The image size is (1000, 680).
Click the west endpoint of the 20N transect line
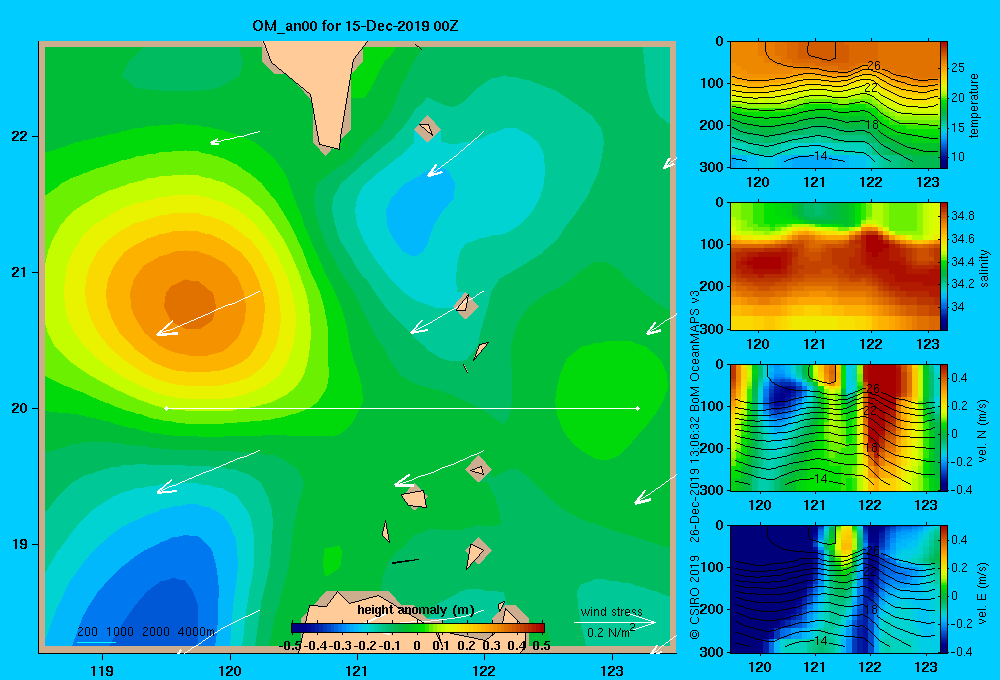(x=166, y=408)
